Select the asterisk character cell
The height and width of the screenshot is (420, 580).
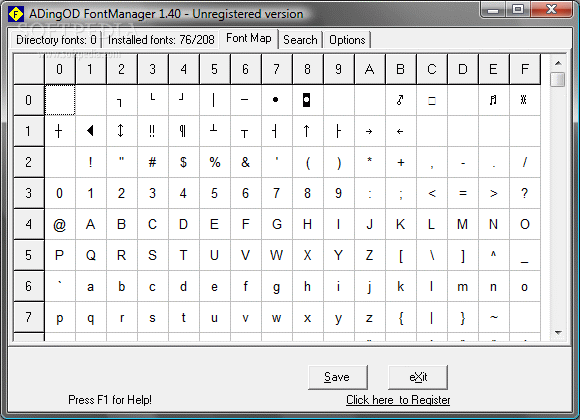click(370, 162)
